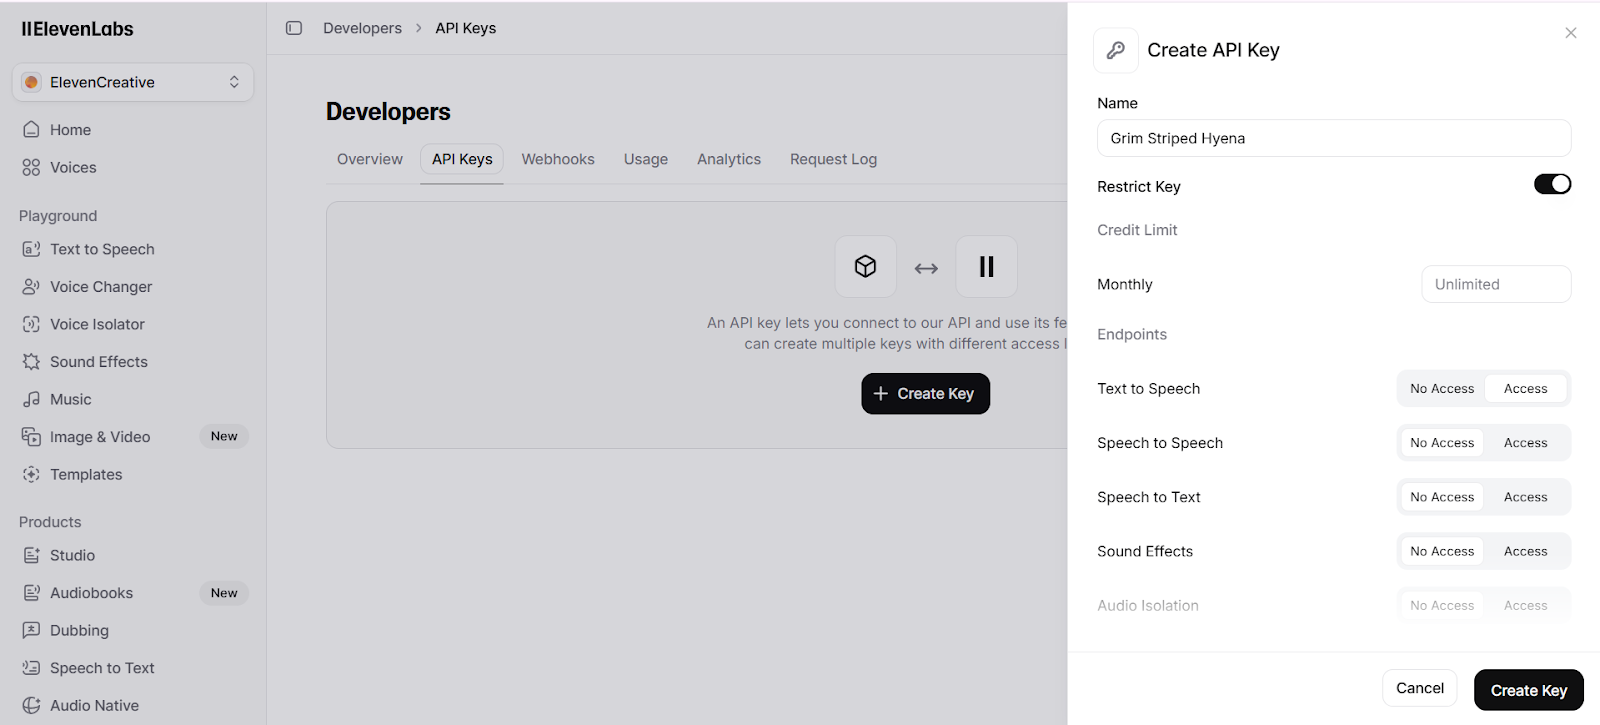Cancel the Create API Key dialog
The width and height of the screenshot is (1600, 725).
pos(1419,688)
